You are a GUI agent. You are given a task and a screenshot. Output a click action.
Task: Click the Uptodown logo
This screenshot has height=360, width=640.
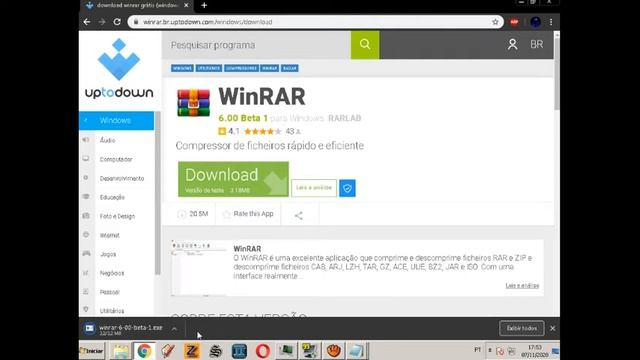[119, 68]
